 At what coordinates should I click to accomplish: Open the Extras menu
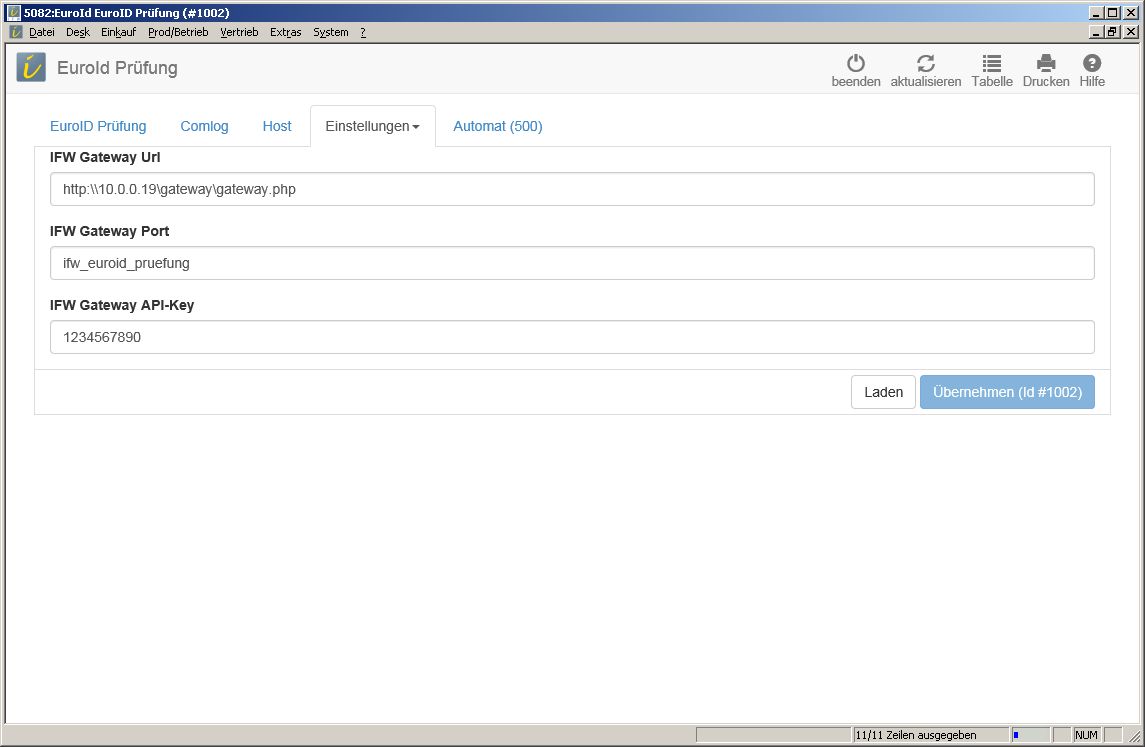pyautogui.click(x=285, y=32)
